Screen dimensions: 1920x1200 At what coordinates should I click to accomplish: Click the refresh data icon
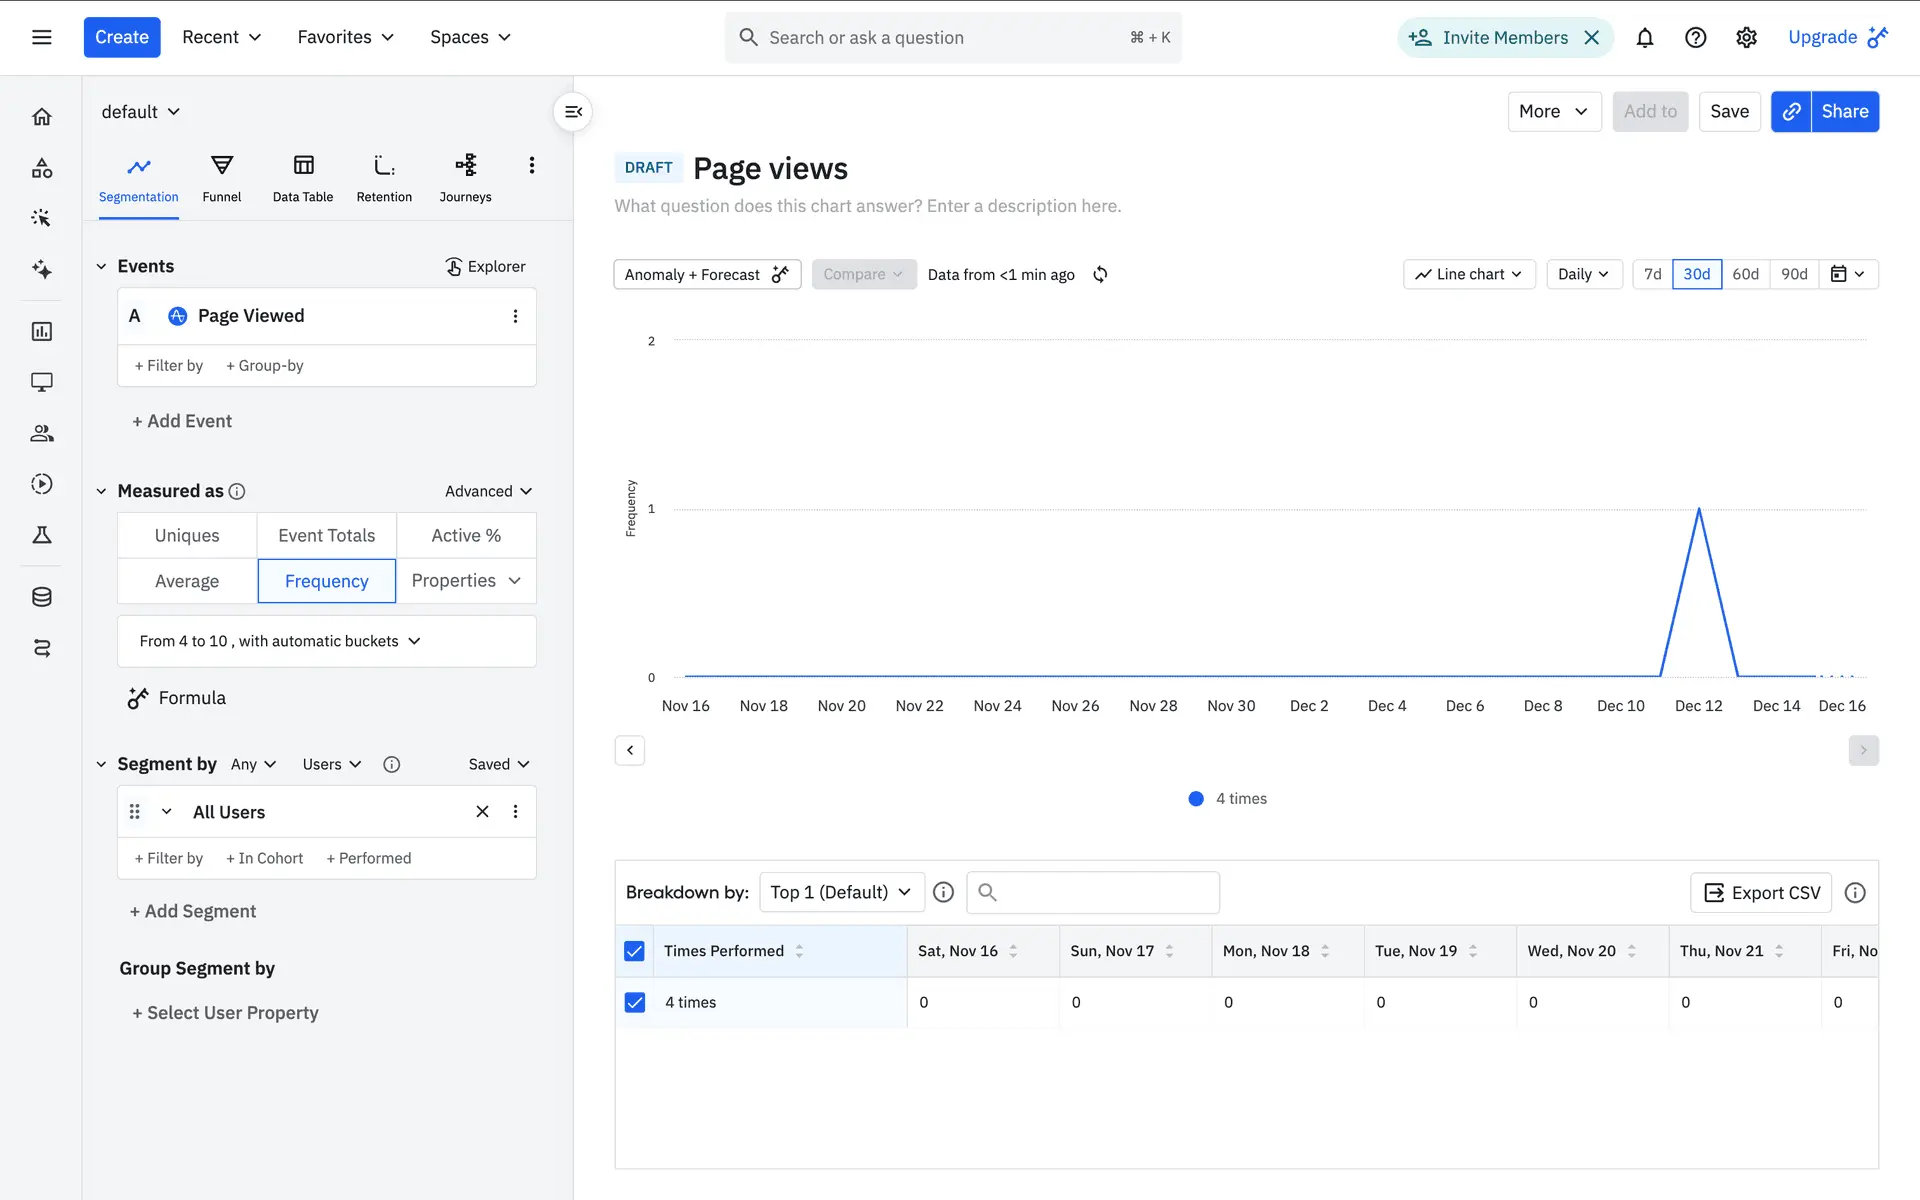click(1100, 274)
